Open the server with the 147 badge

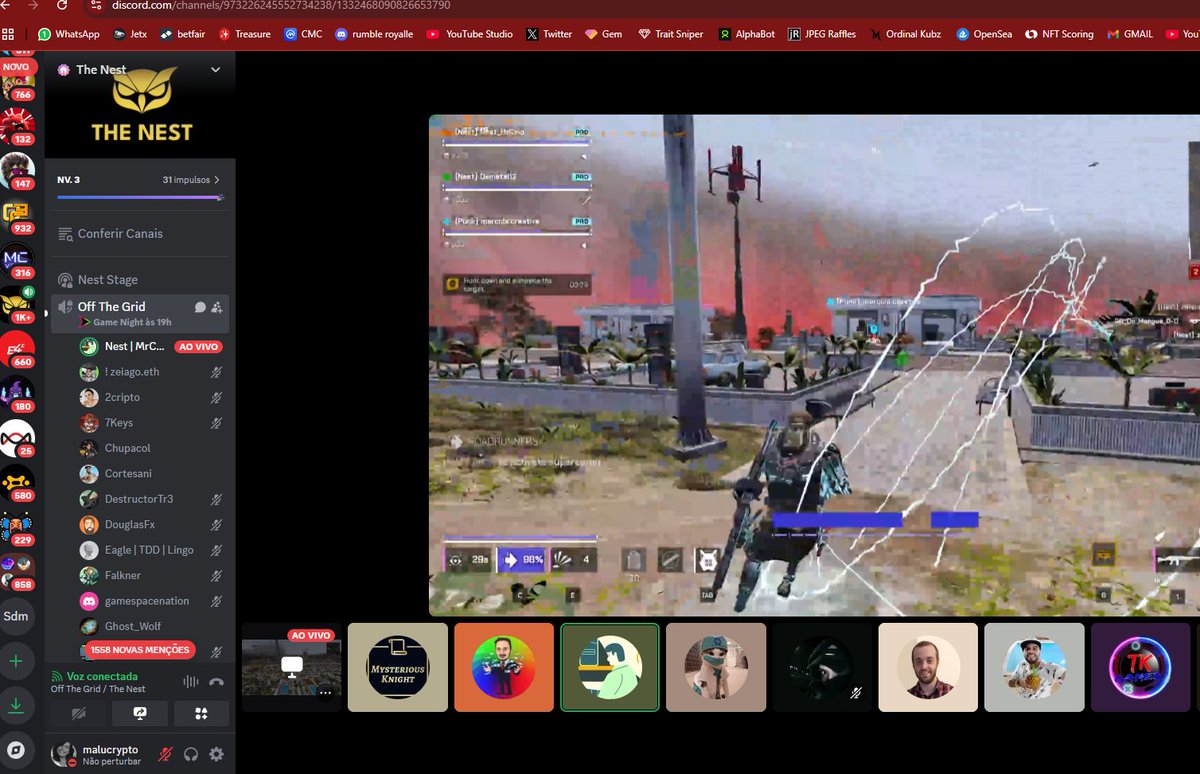[x=17, y=170]
